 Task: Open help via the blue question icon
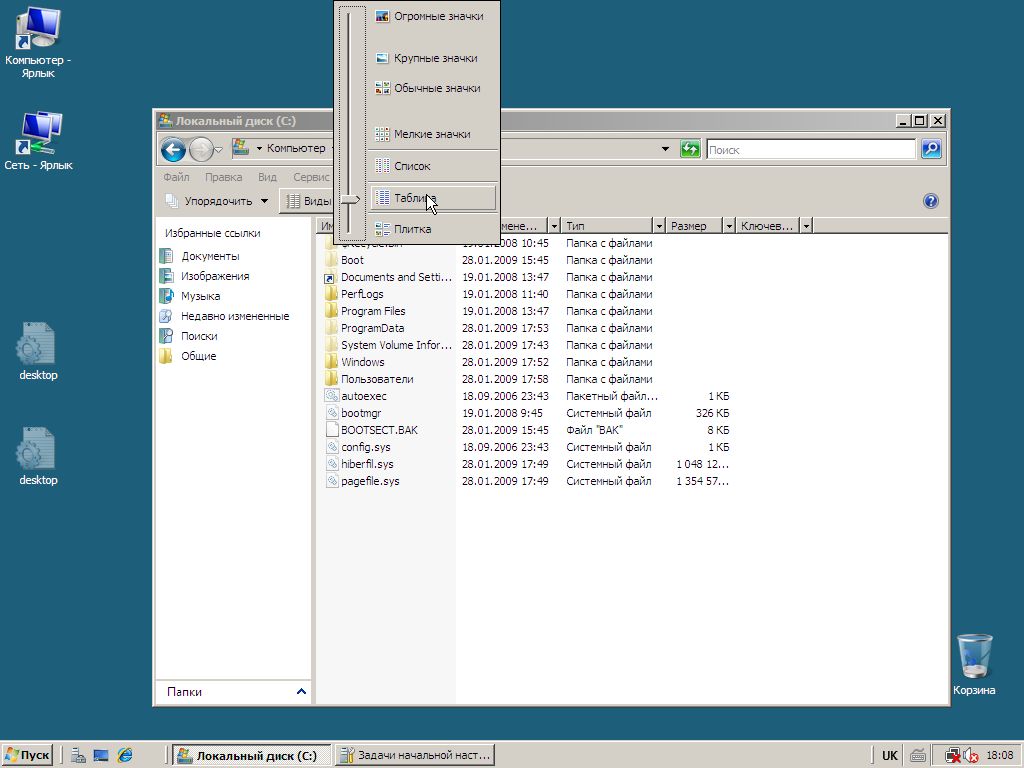(931, 201)
